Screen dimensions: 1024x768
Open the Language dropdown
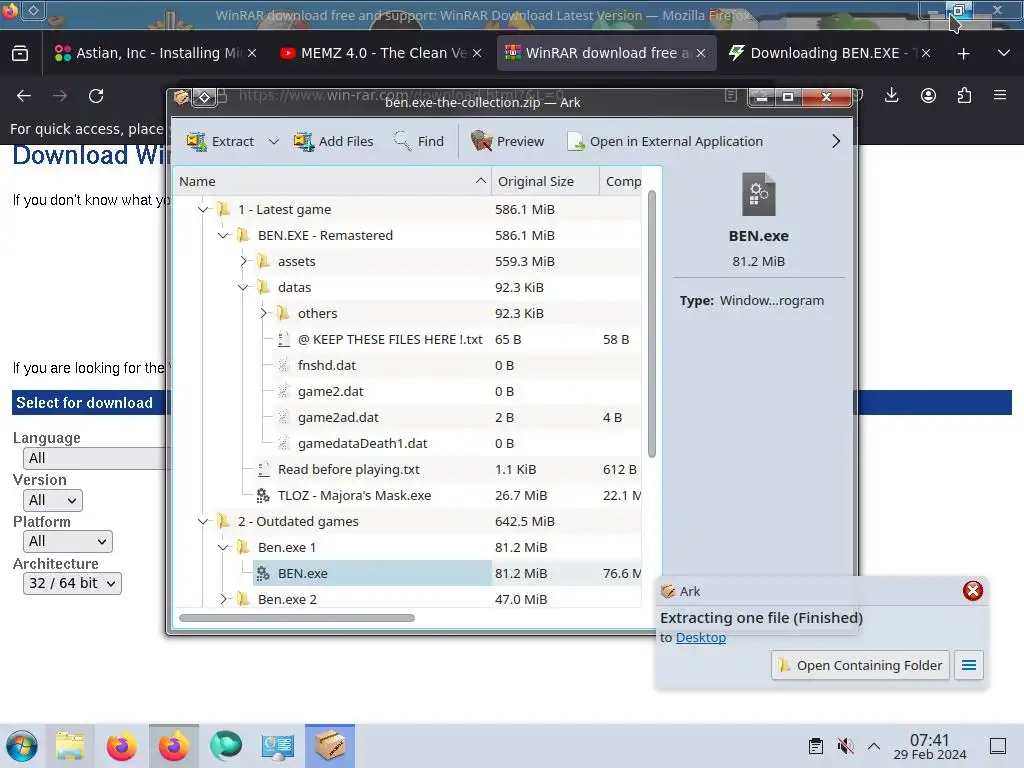coord(95,458)
